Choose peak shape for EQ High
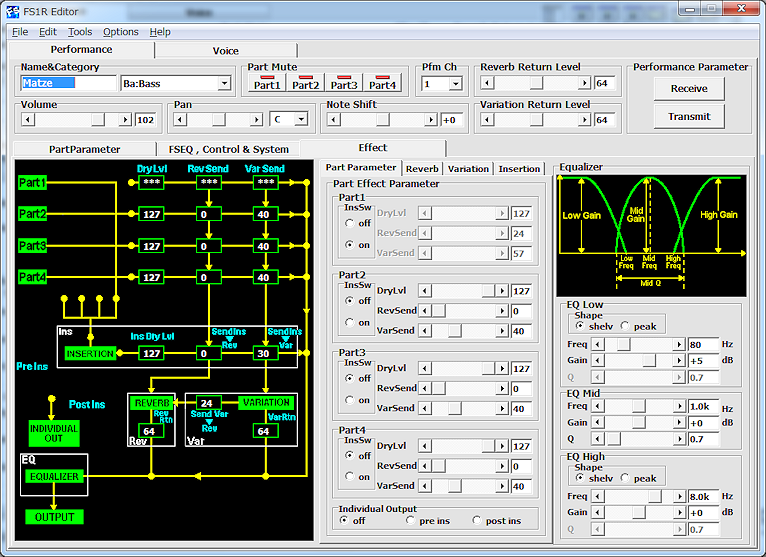 [625, 478]
